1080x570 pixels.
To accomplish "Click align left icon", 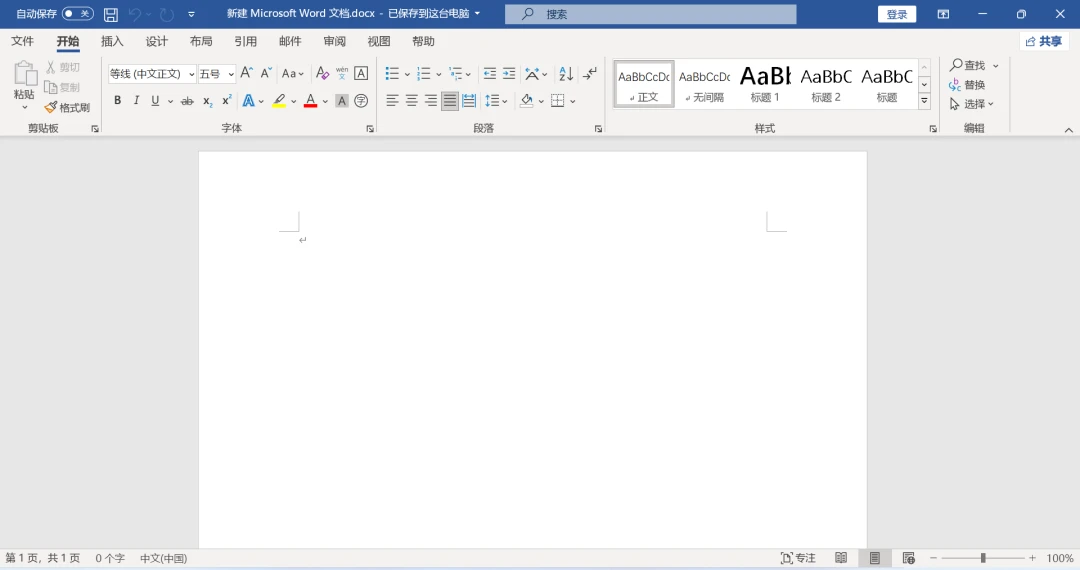I will click(392, 101).
